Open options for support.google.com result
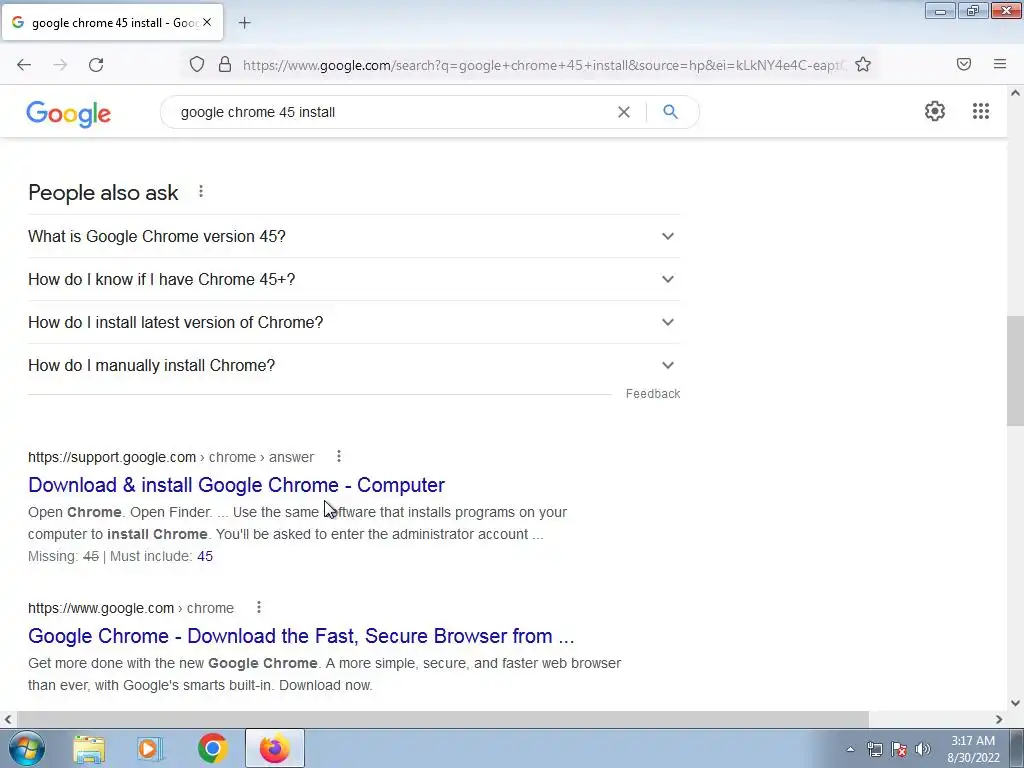The width and height of the screenshot is (1024, 768). [338, 456]
